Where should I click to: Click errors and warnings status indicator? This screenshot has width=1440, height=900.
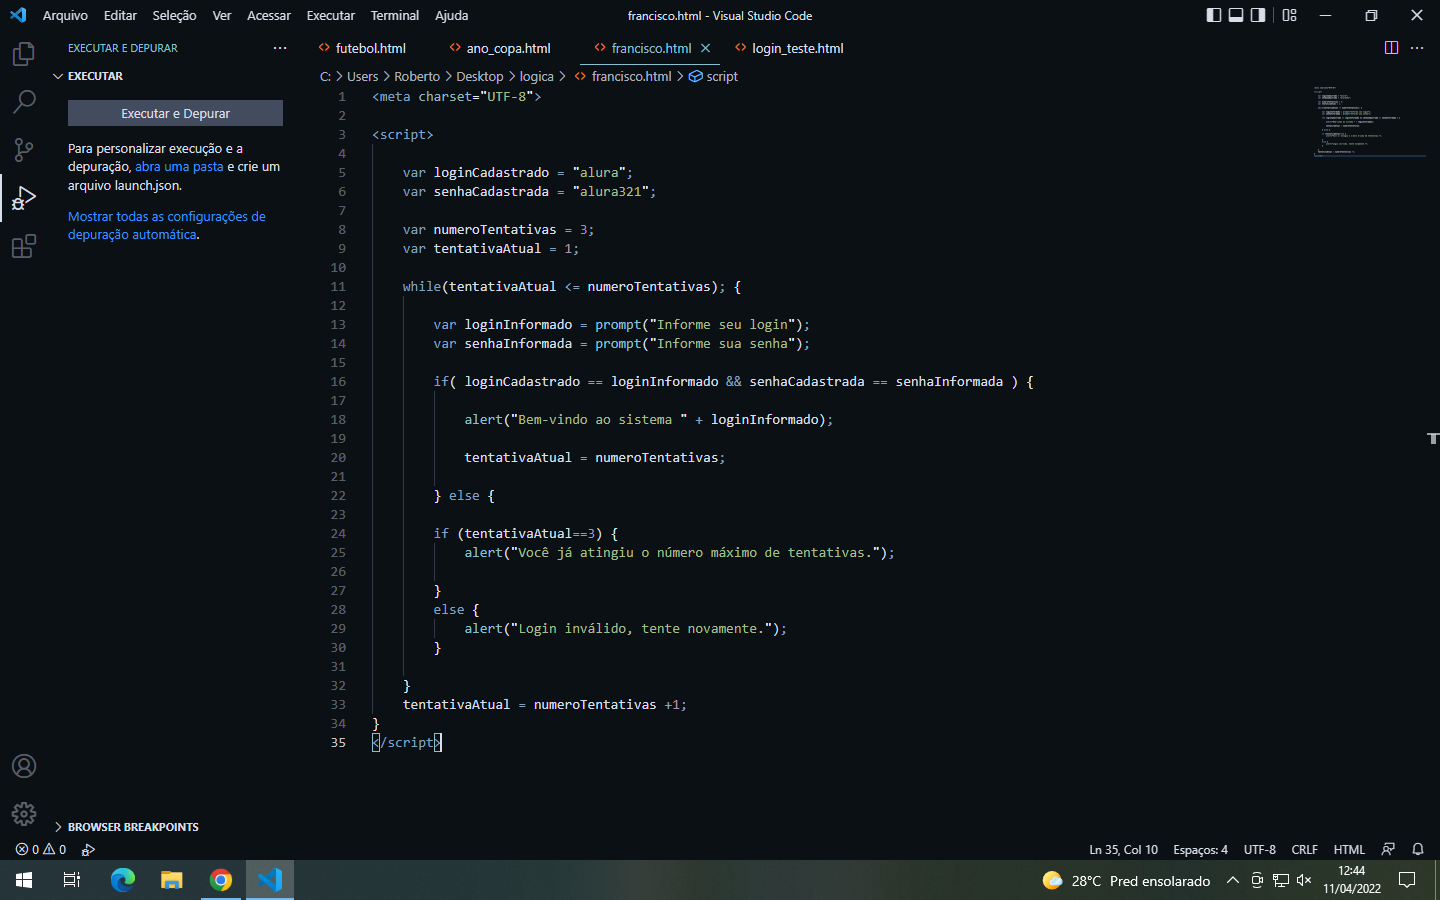point(41,849)
